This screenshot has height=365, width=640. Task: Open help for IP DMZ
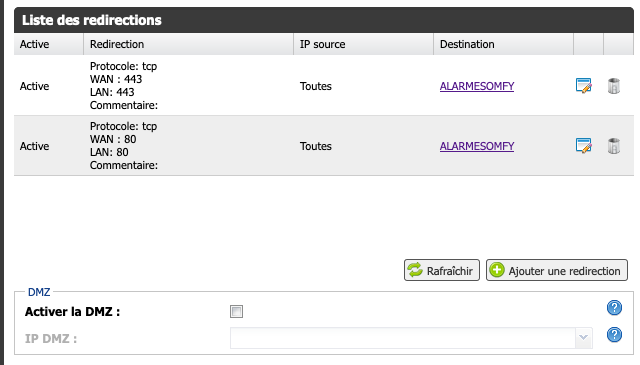coord(614,335)
